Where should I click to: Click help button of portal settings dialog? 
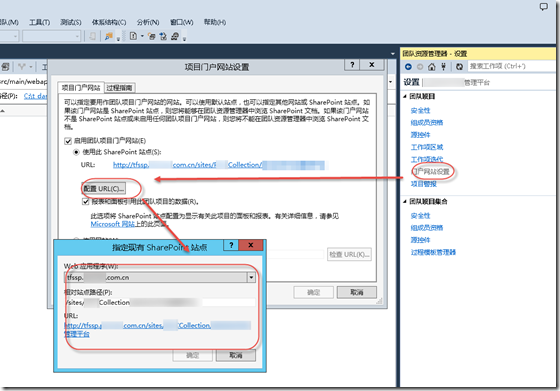352,65
